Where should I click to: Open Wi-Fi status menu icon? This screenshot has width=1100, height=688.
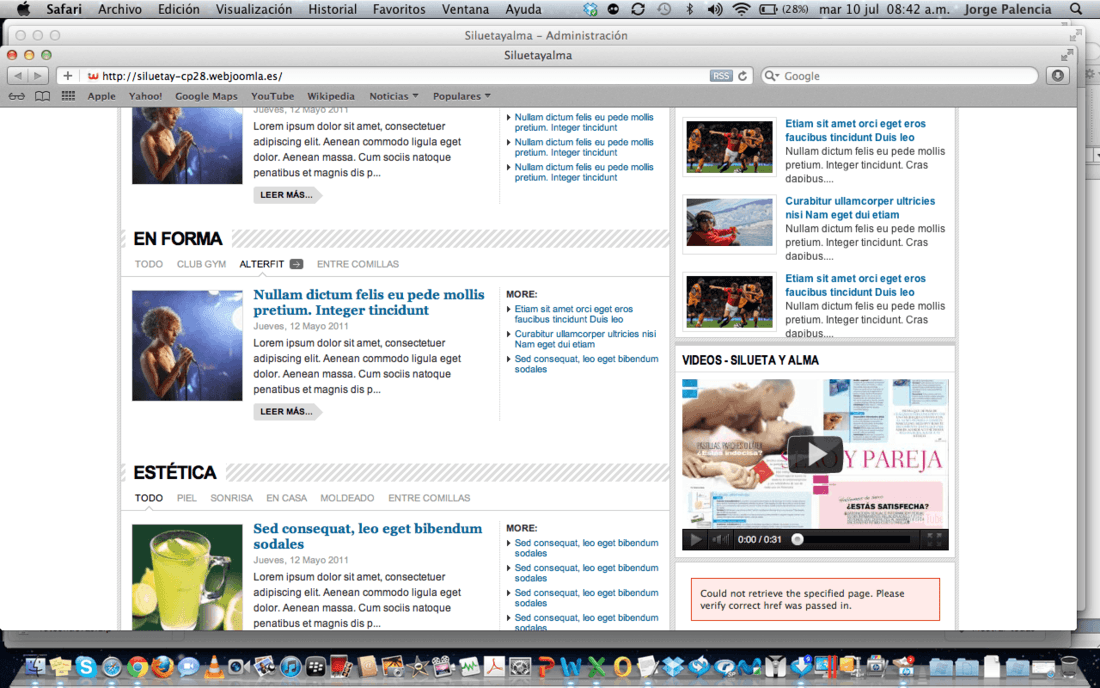tap(741, 9)
